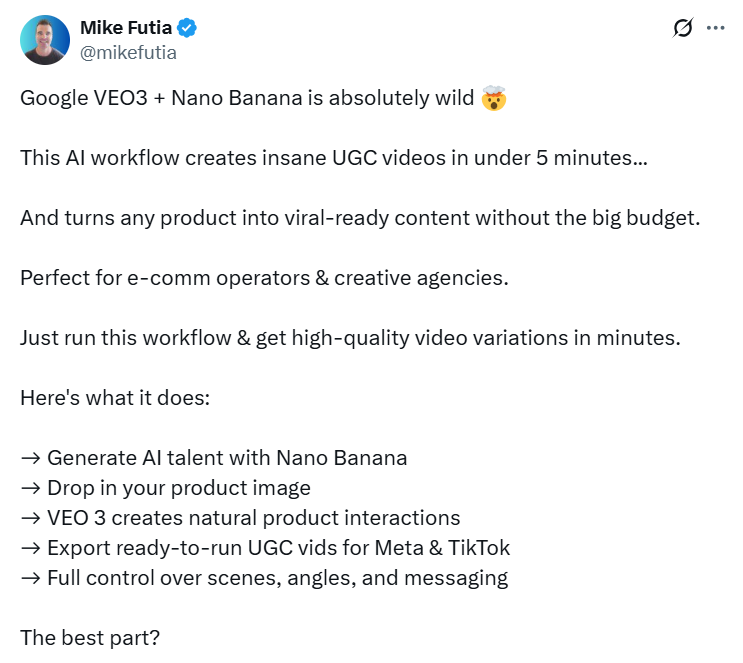Viewport: 743px width, 663px height.
Task: Click the Grok icon on the post
Action: [683, 29]
